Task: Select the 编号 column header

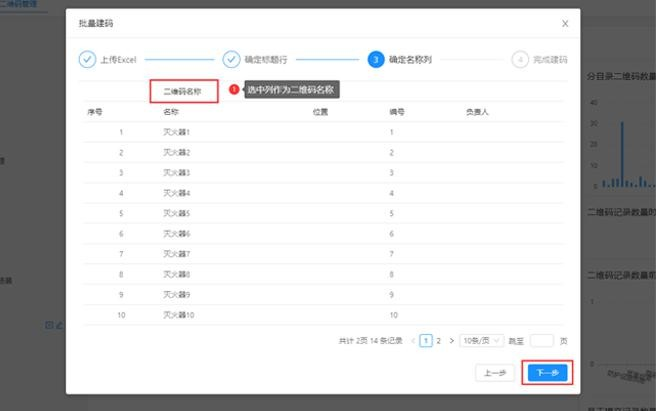Action: click(396, 112)
